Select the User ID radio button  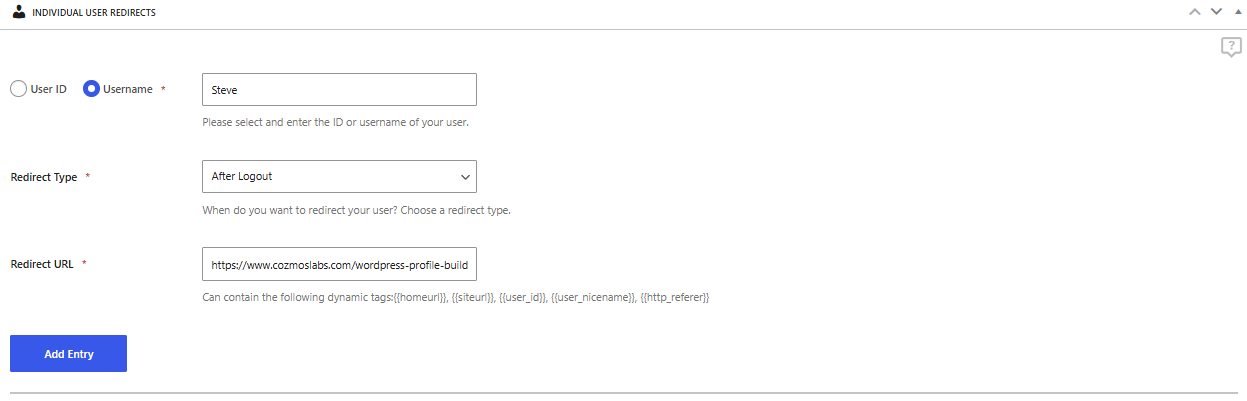point(18,89)
